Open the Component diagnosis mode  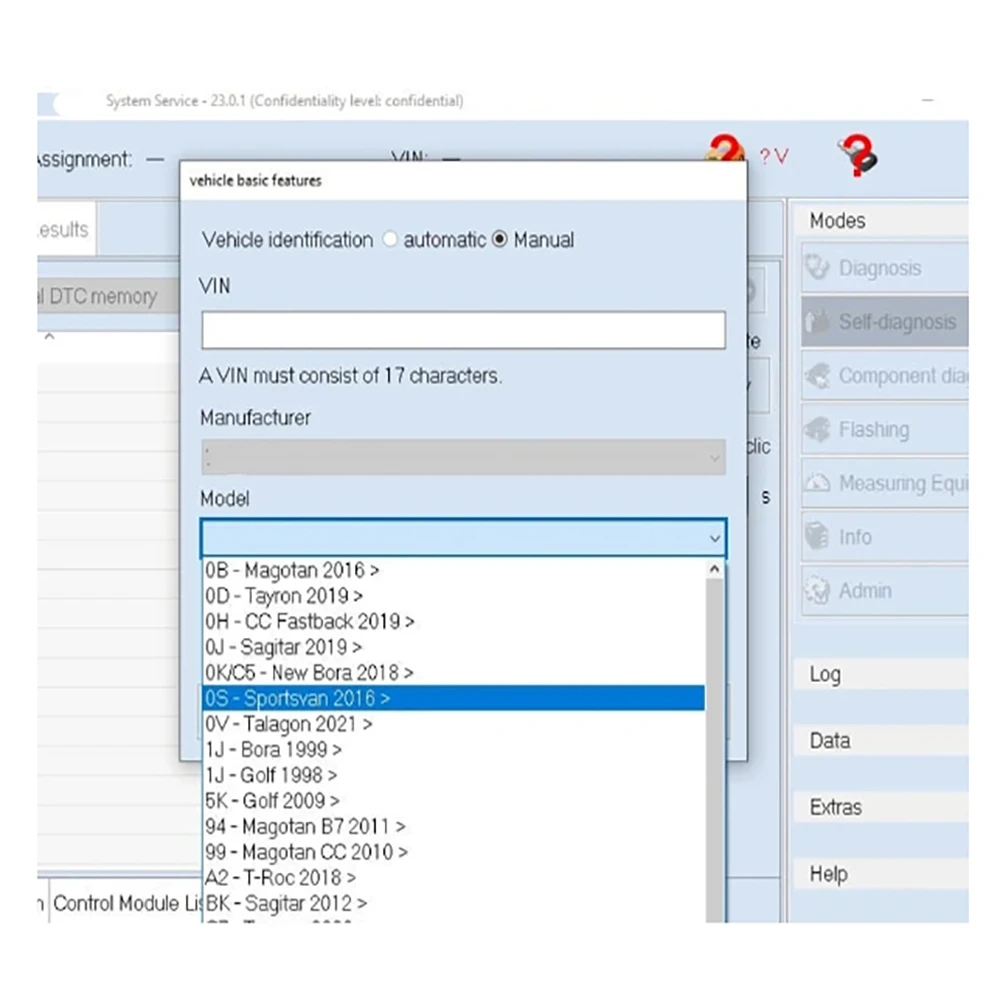[885, 376]
